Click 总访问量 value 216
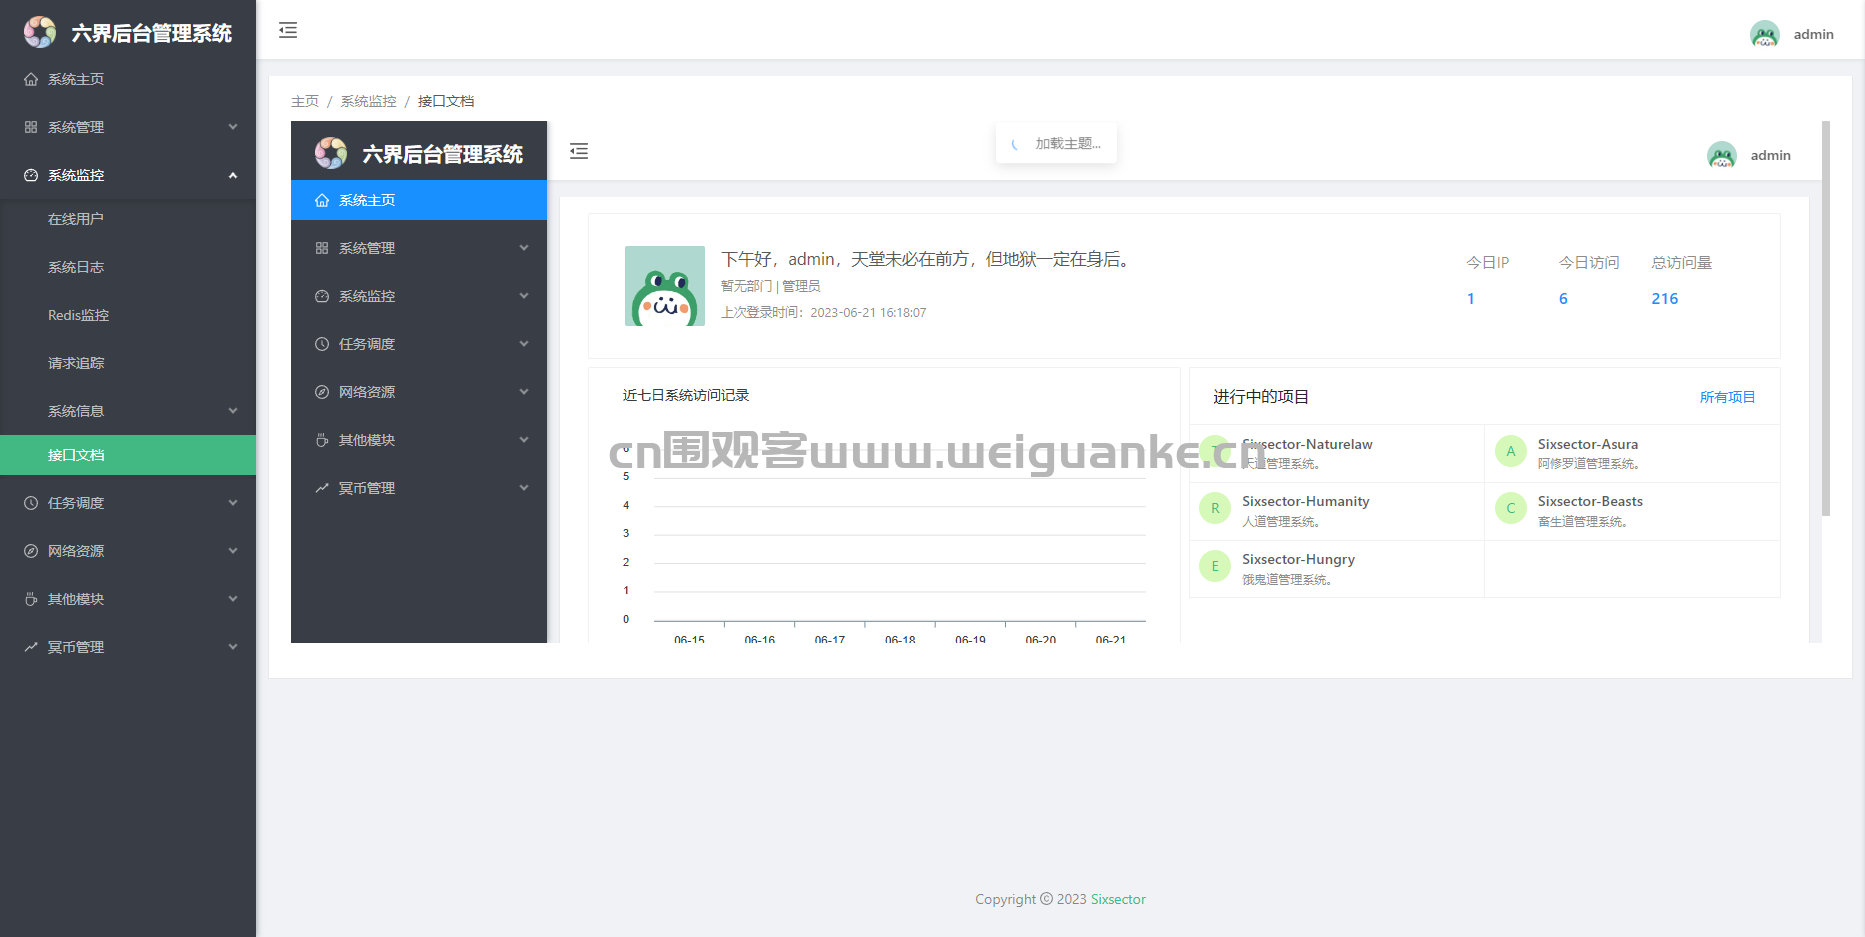Viewport: 1865px width, 937px height. (x=1665, y=298)
